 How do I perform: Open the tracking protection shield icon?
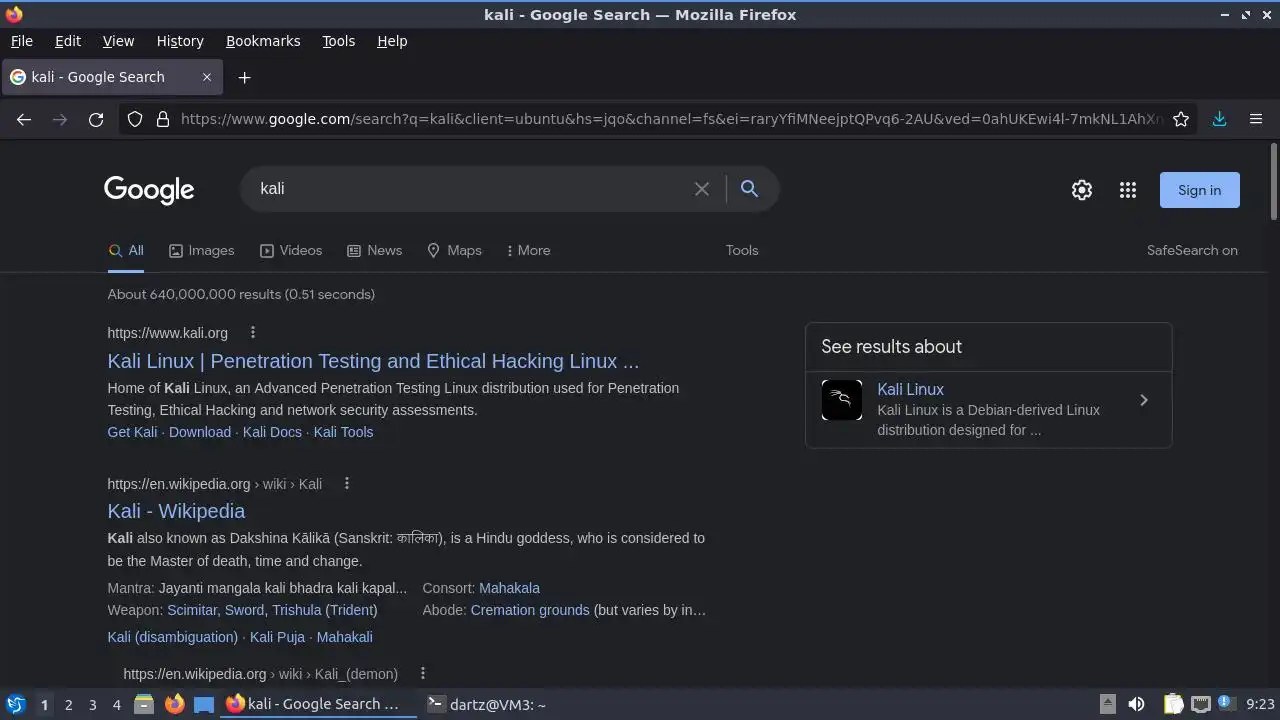135,119
